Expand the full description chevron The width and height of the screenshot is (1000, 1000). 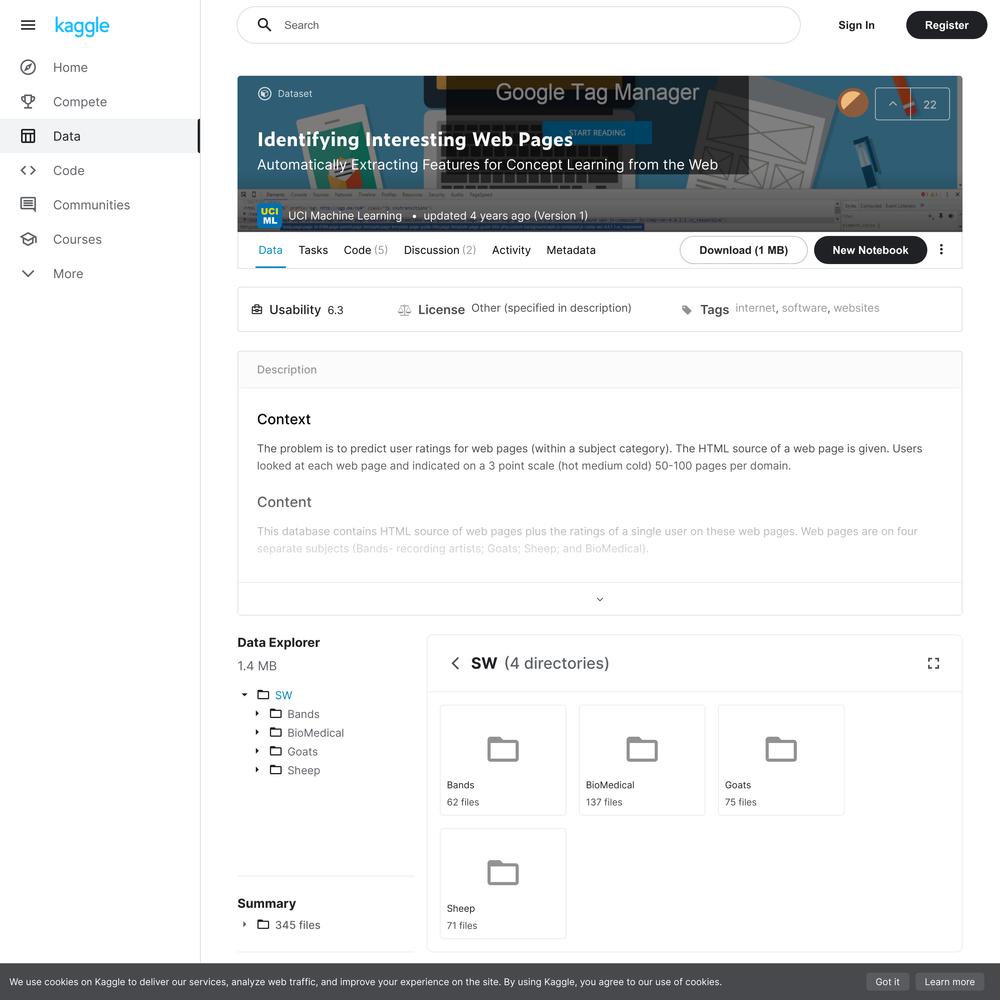coord(599,599)
